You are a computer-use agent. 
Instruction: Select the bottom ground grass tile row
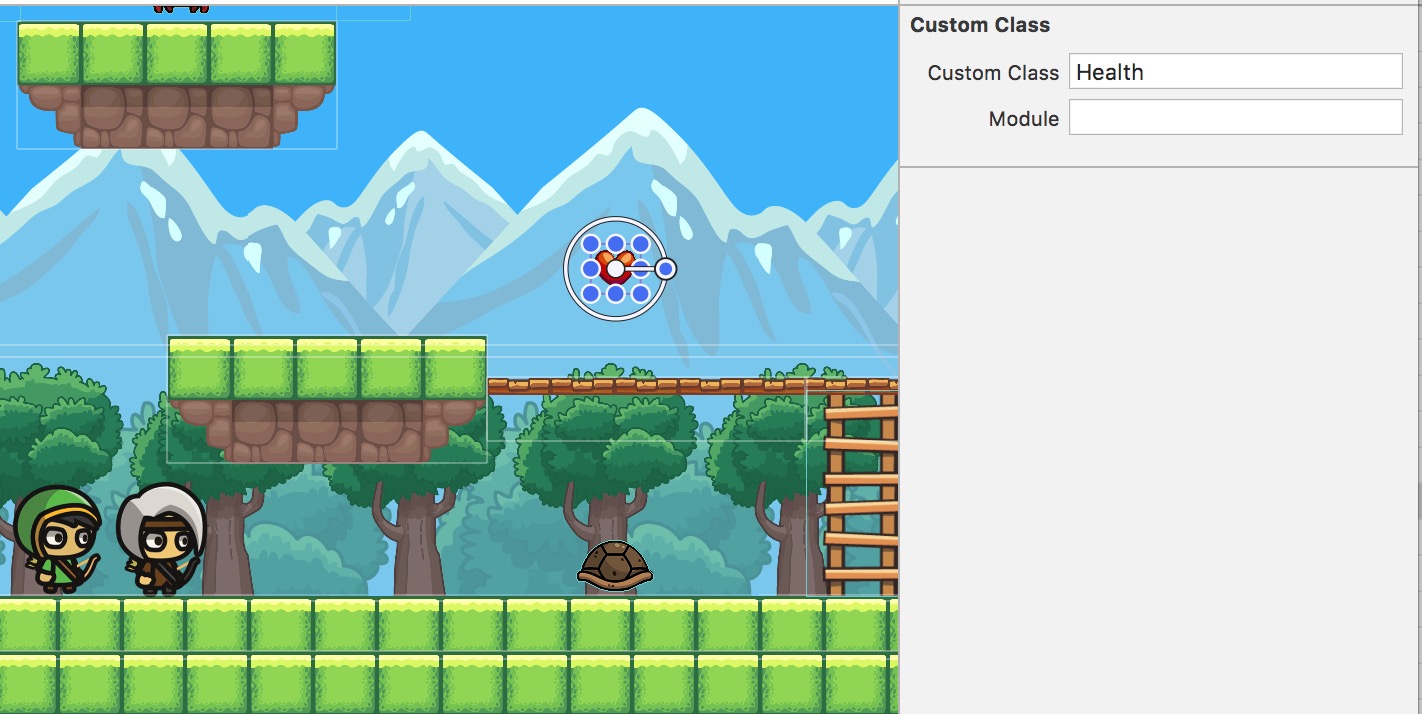(448, 684)
